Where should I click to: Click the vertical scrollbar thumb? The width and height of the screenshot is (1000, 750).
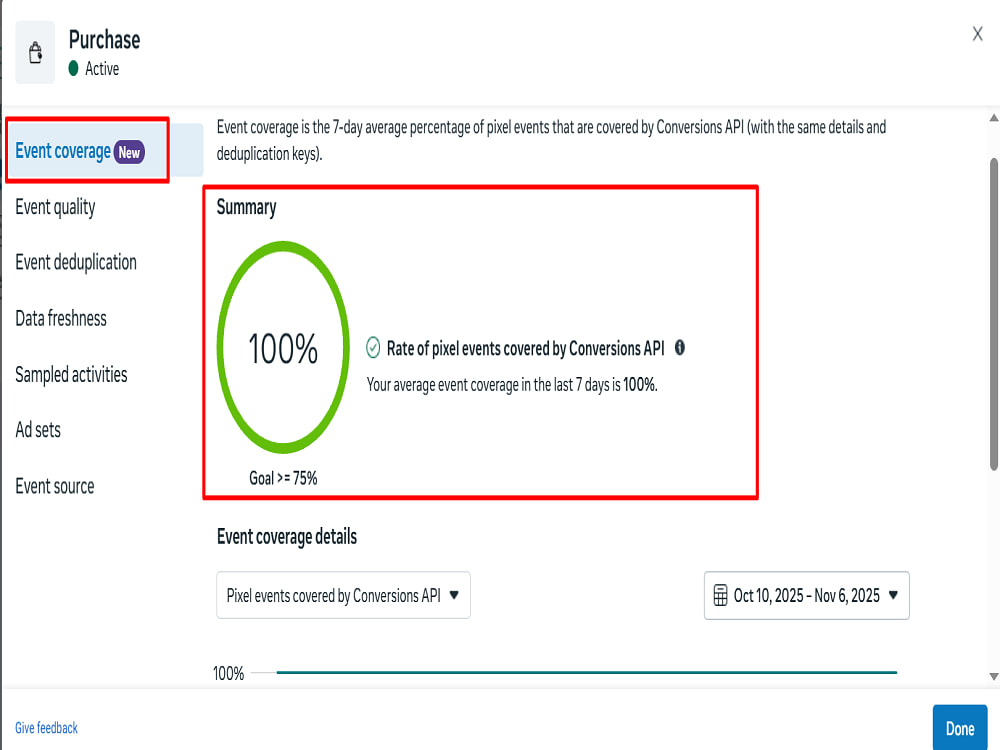pos(994,314)
